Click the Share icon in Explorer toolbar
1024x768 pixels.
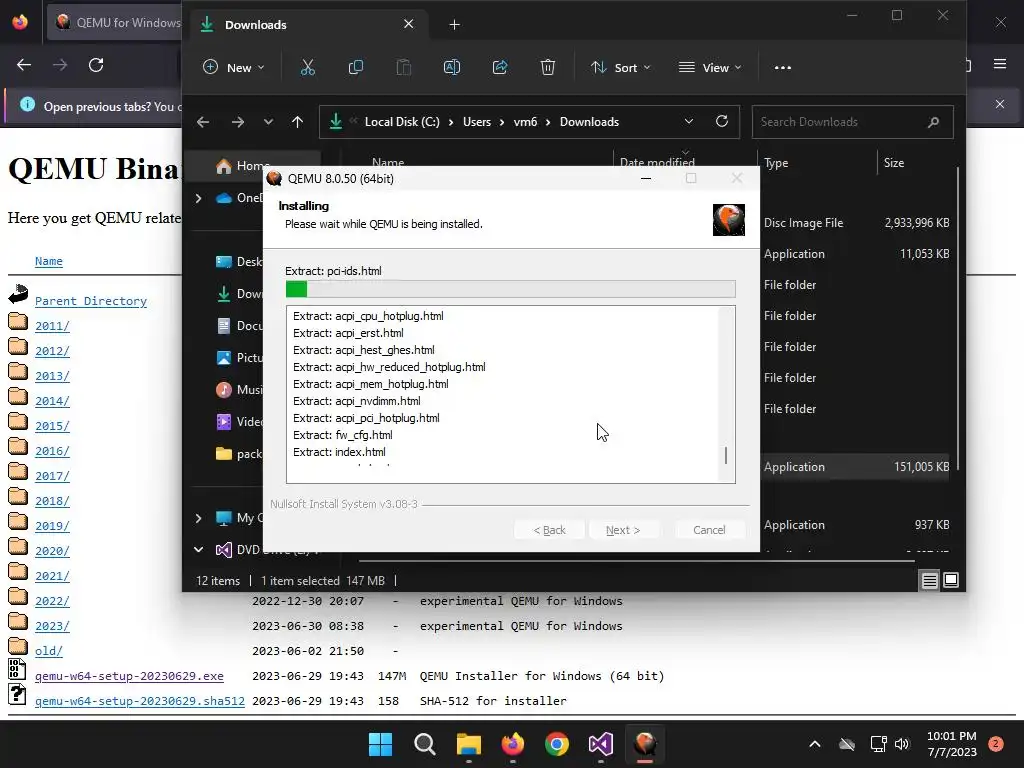tap(500, 67)
